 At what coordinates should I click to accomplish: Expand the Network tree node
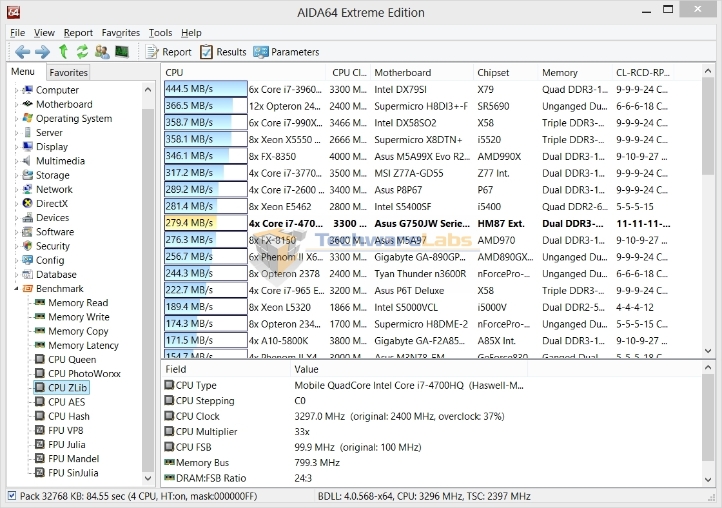16,190
